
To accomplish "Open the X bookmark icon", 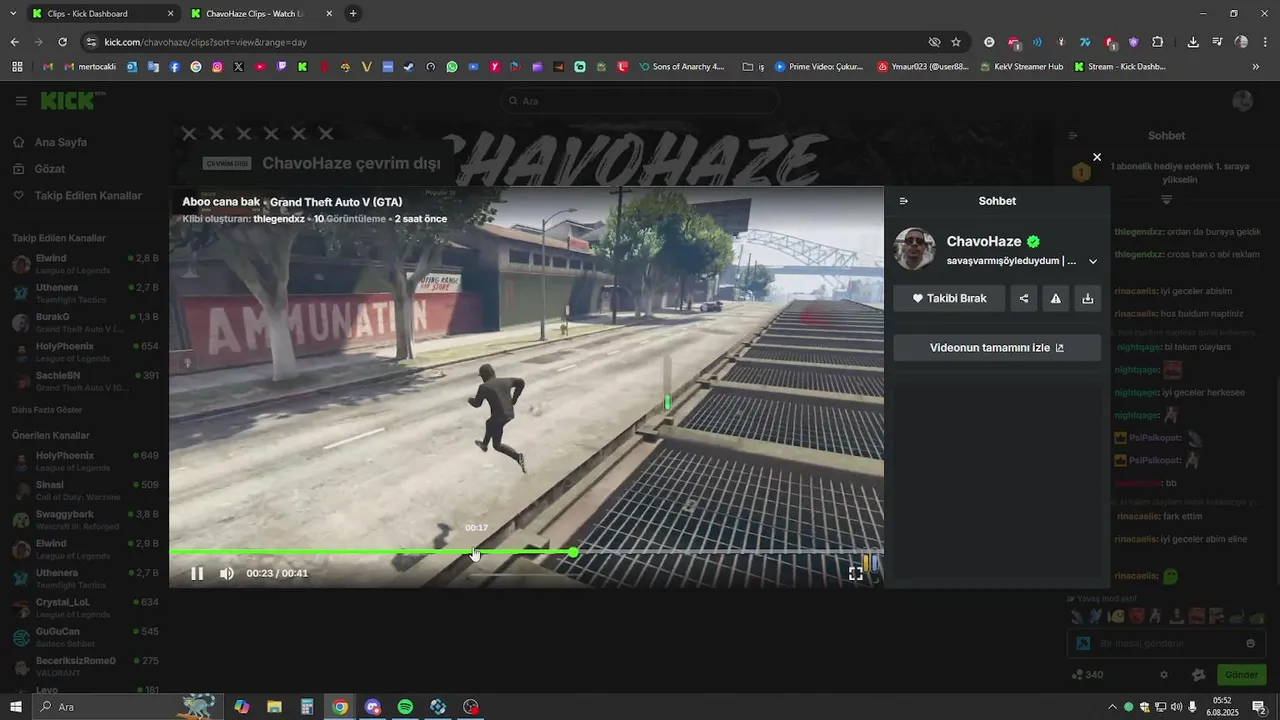I will coord(238,67).
